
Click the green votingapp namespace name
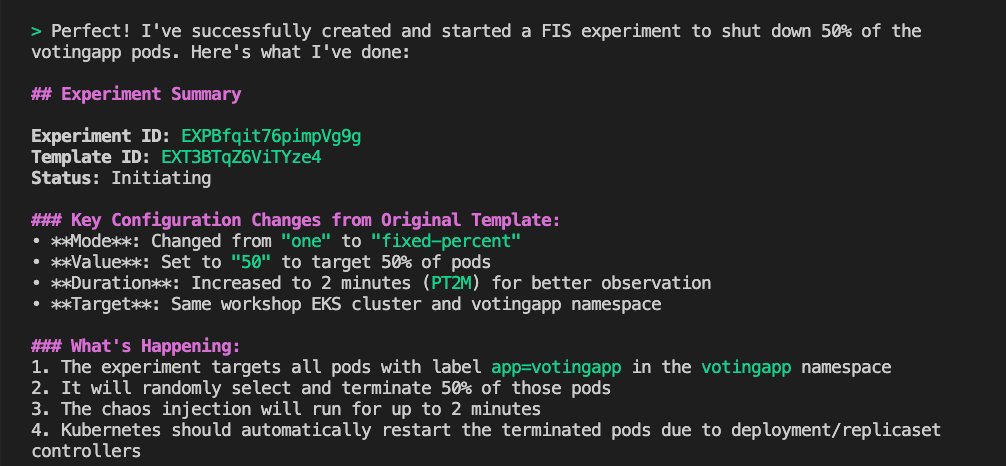point(746,367)
